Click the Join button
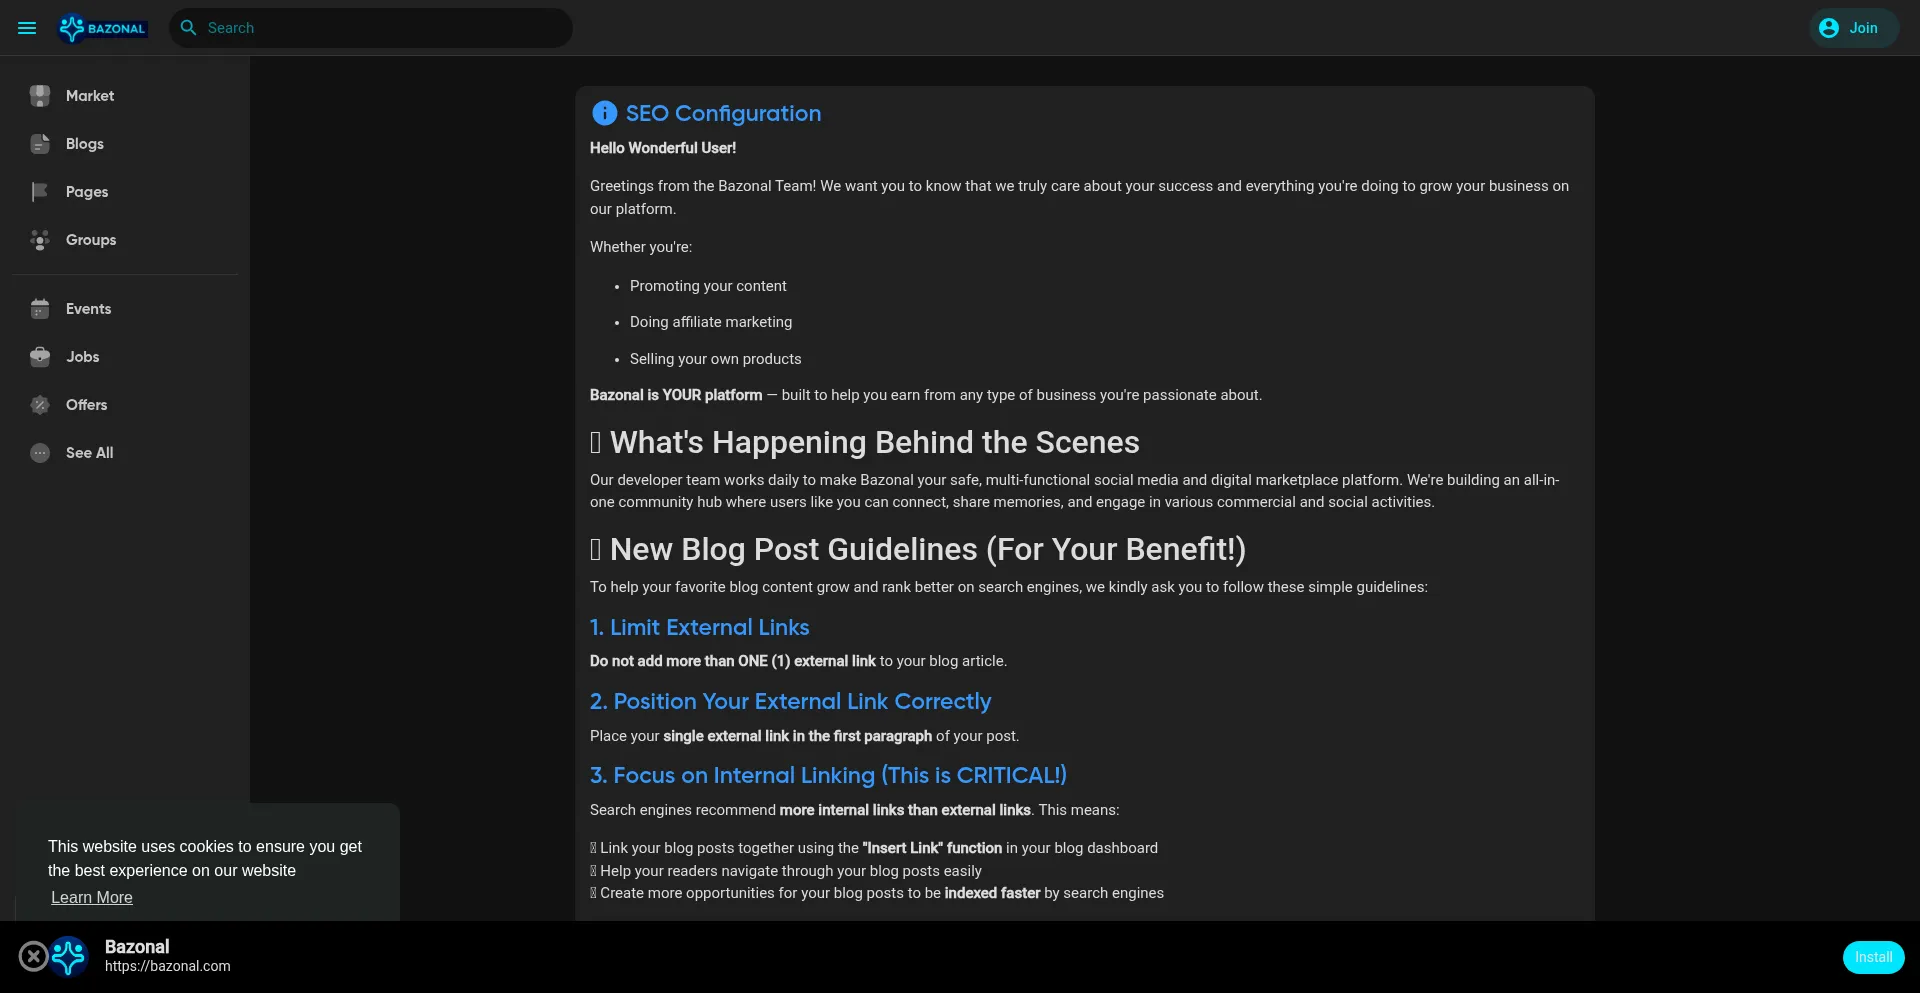1920x993 pixels. point(1853,28)
